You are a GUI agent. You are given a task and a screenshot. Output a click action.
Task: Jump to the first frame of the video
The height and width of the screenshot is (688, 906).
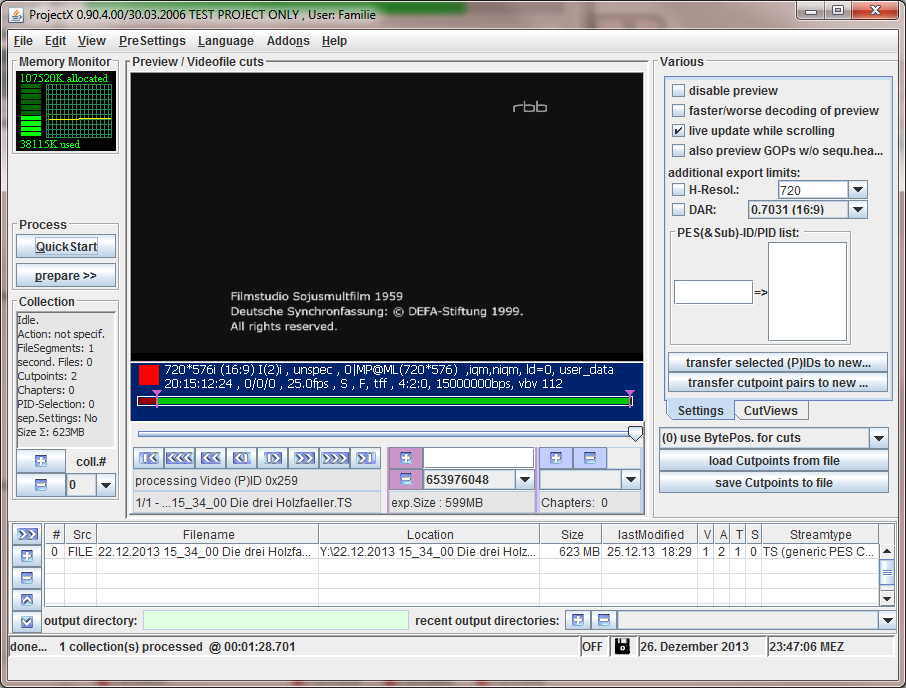point(149,458)
